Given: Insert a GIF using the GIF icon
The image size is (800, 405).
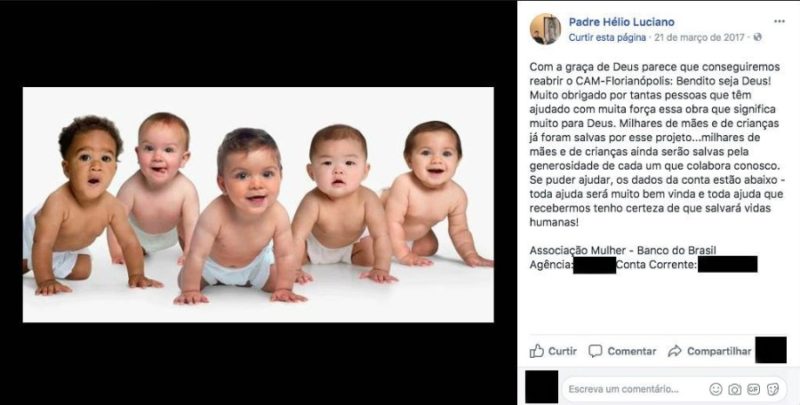Looking at the screenshot, I should (754, 389).
